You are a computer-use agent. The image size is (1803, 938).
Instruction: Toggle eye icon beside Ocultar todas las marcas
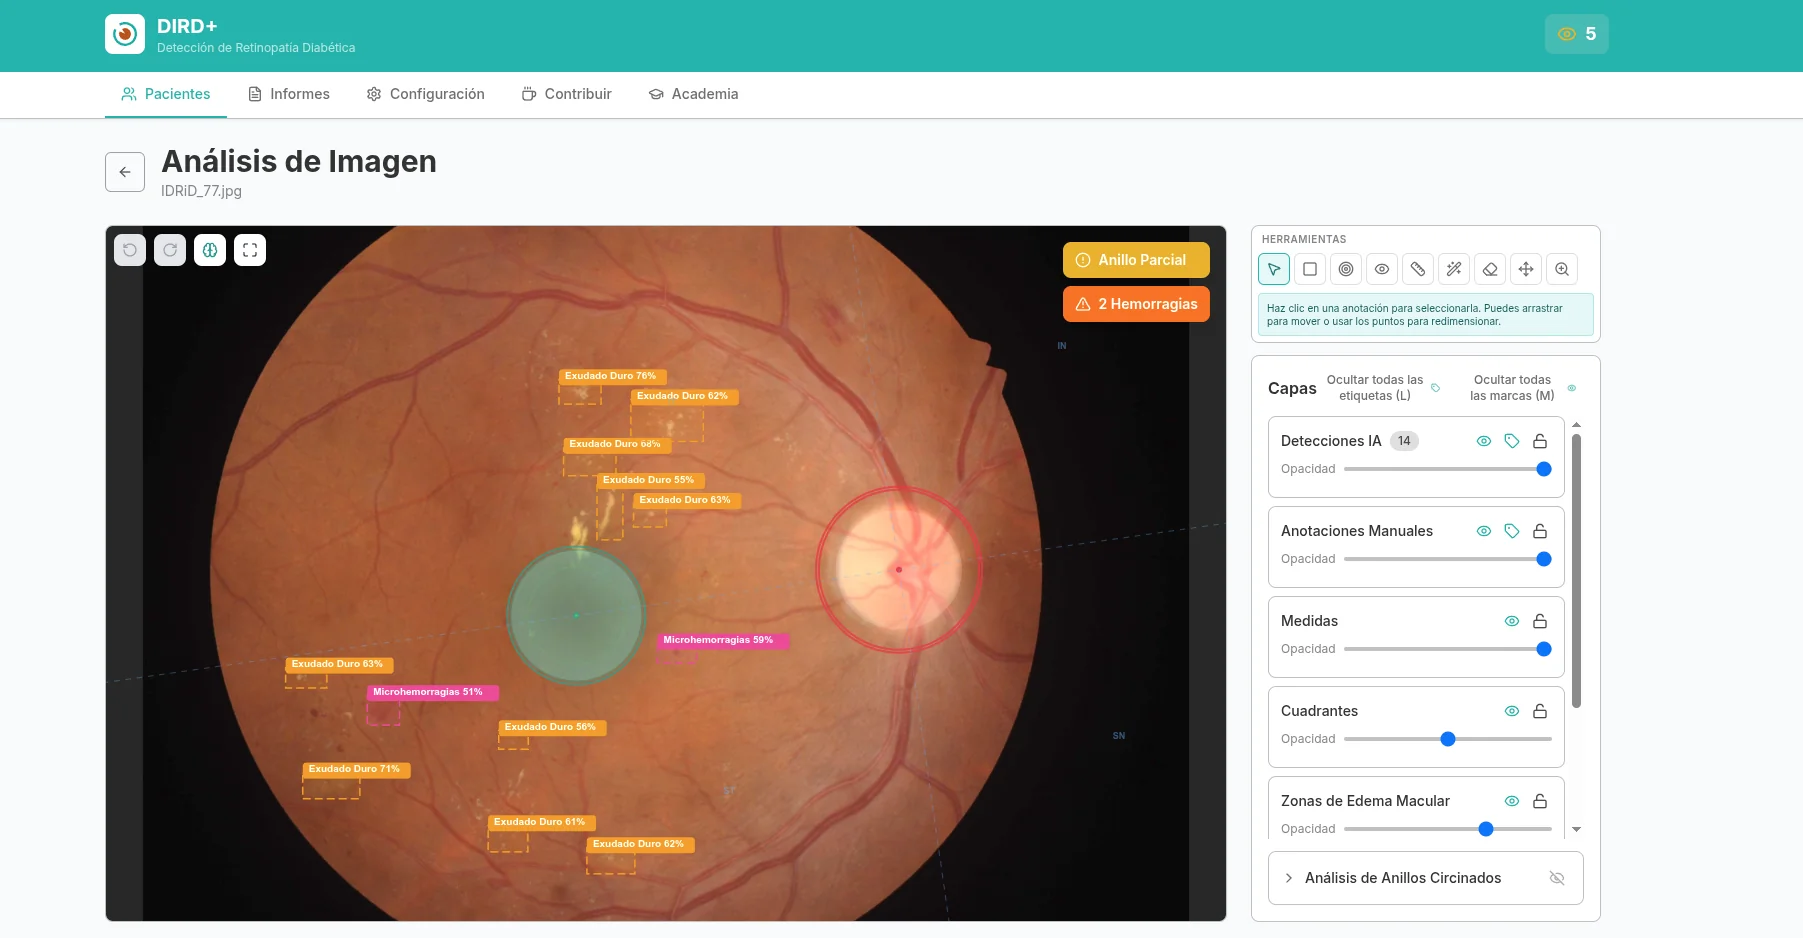click(x=1572, y=388)
